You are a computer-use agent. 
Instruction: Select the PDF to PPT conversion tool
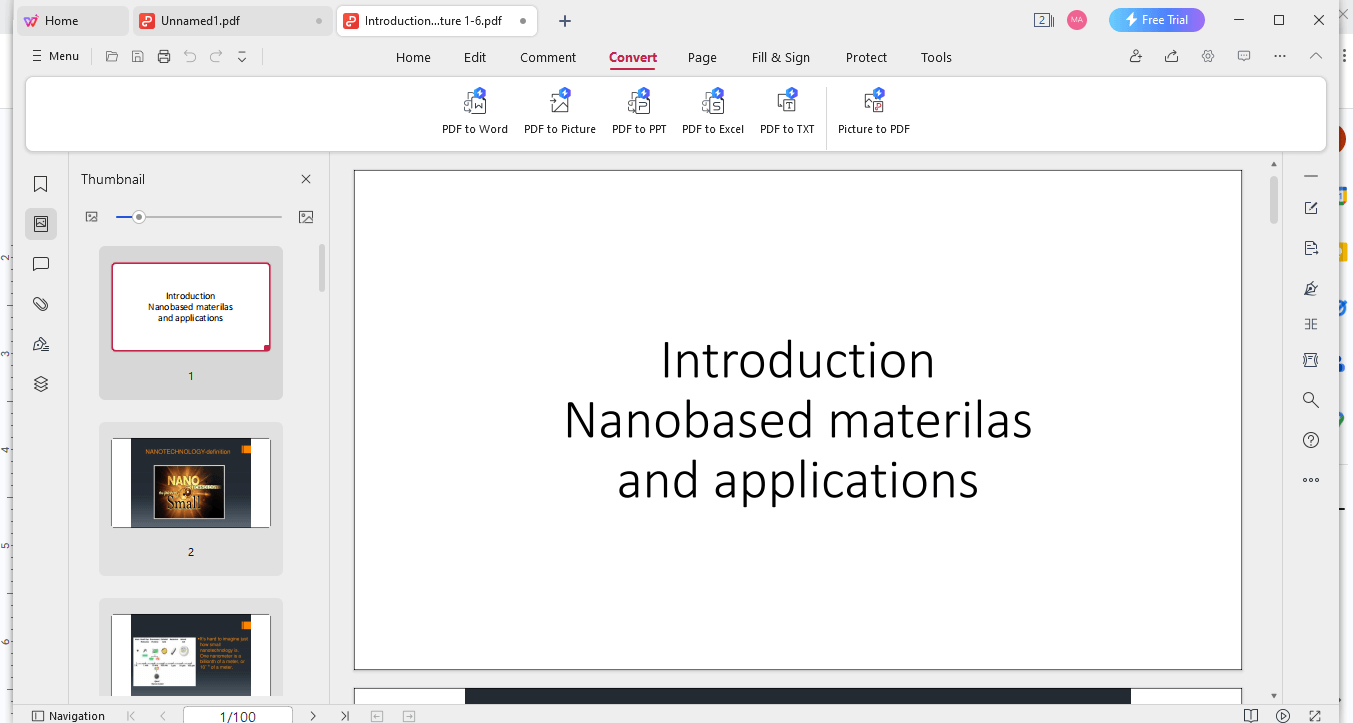point(638,110)
